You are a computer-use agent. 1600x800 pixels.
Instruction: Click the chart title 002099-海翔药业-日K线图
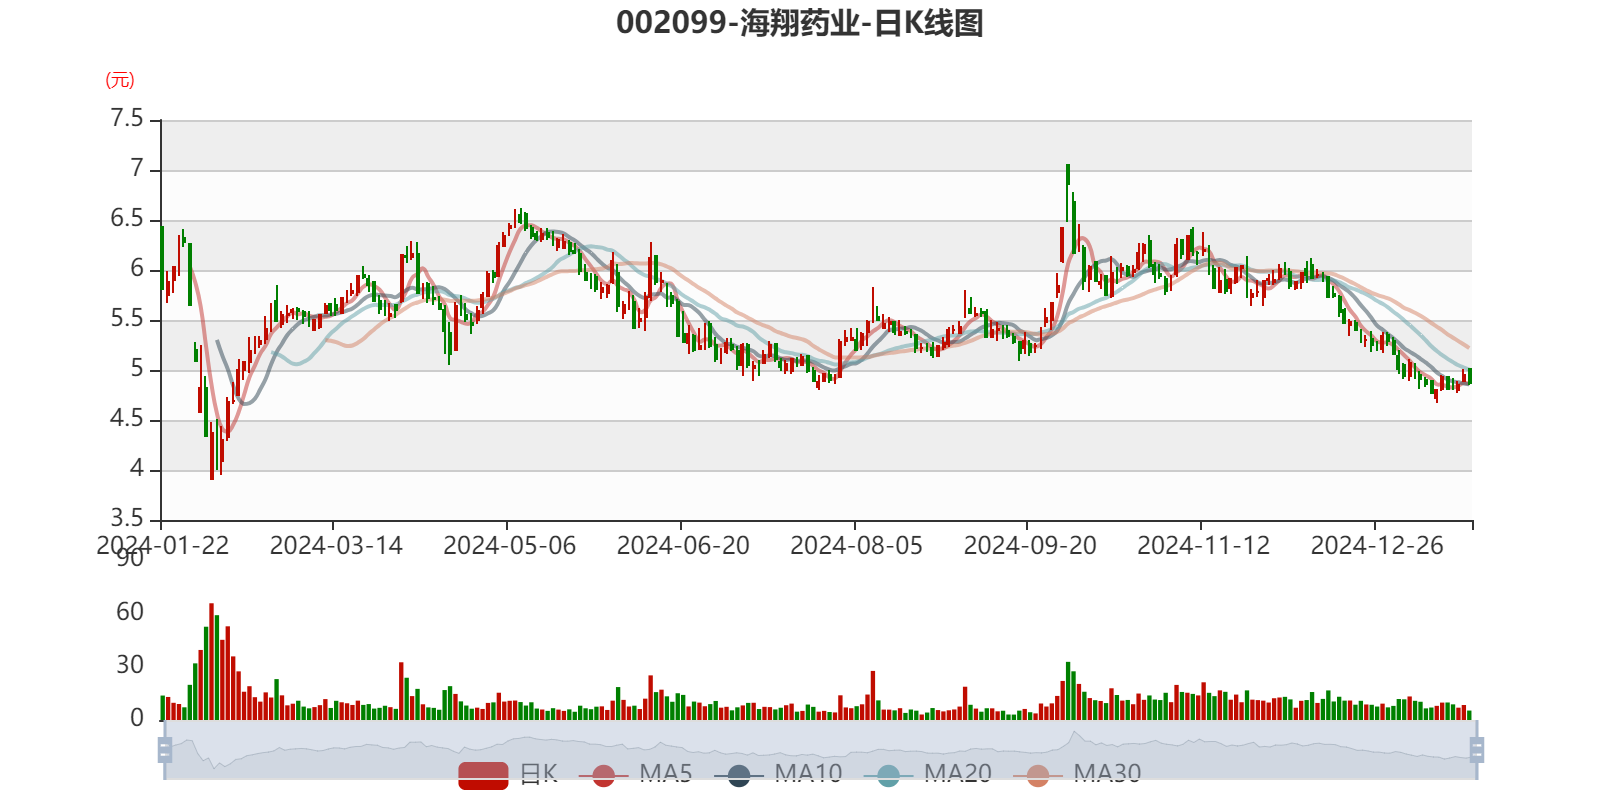click(800, 23)
